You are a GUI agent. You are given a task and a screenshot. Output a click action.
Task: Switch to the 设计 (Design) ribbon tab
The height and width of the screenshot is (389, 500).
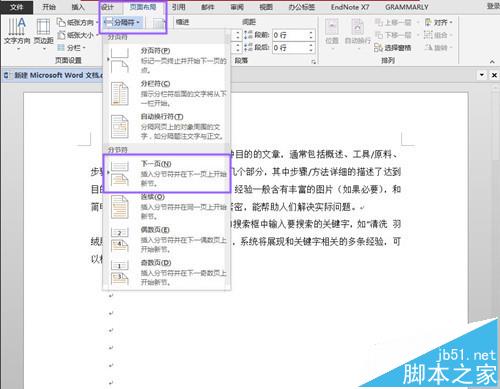[x=108, y=7]
